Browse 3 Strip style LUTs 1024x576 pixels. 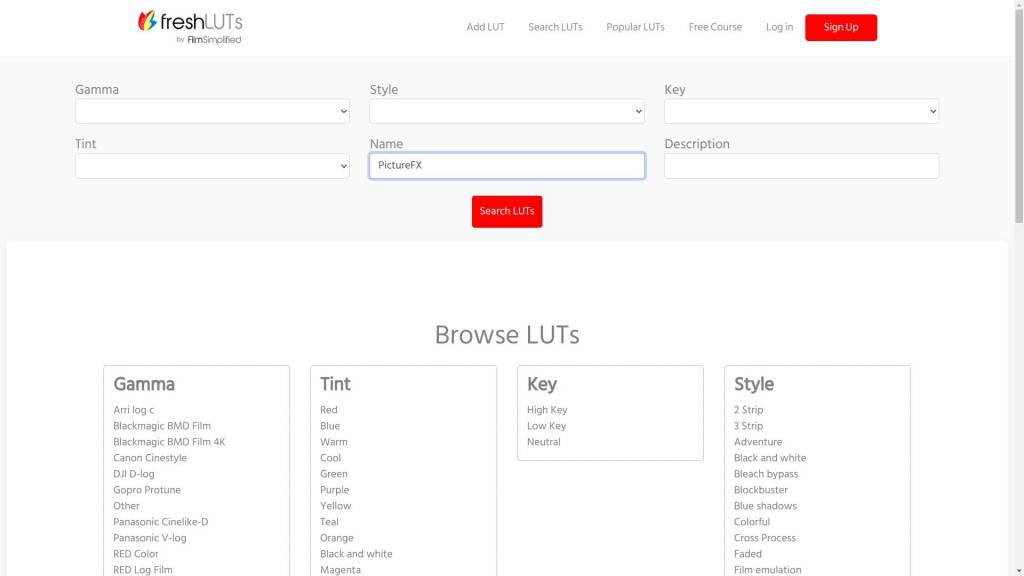748,426
